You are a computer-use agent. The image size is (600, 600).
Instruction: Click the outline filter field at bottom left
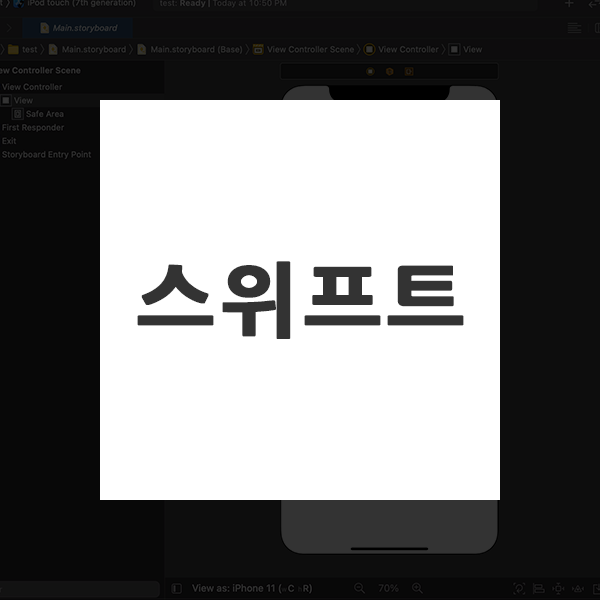80,589
